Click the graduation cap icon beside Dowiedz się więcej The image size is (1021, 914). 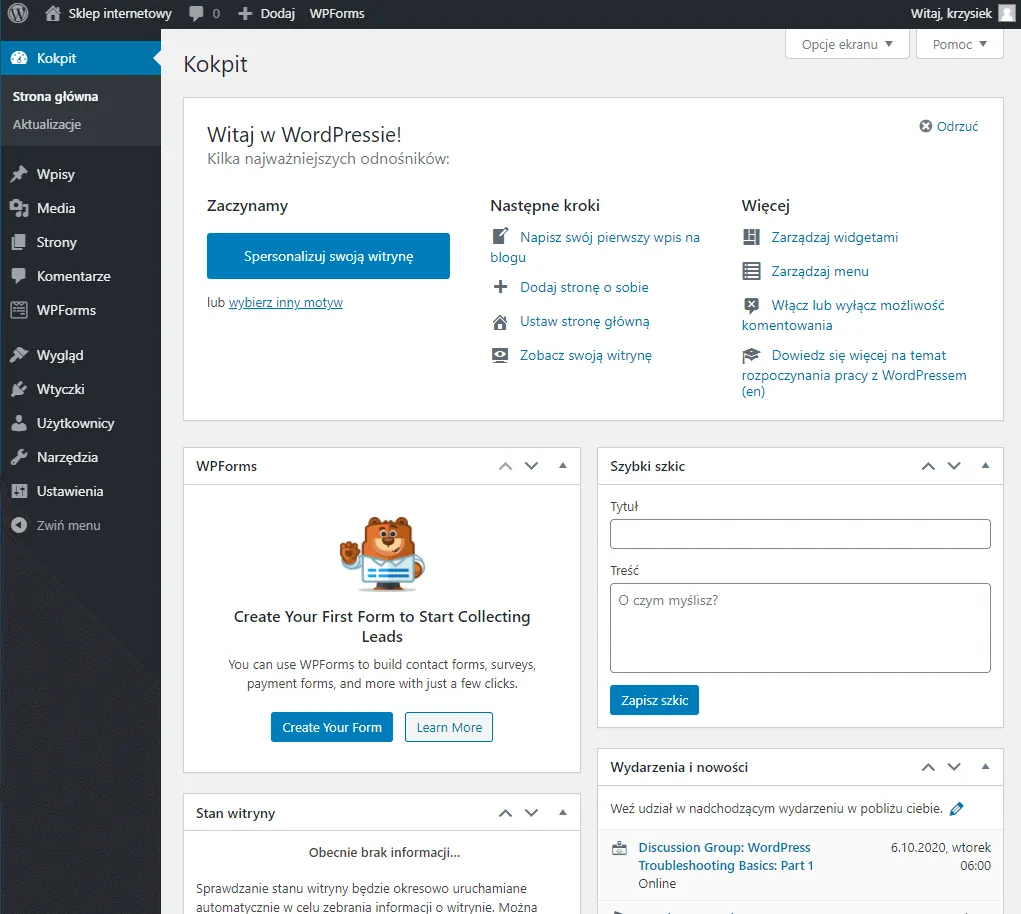coord(751,355)
